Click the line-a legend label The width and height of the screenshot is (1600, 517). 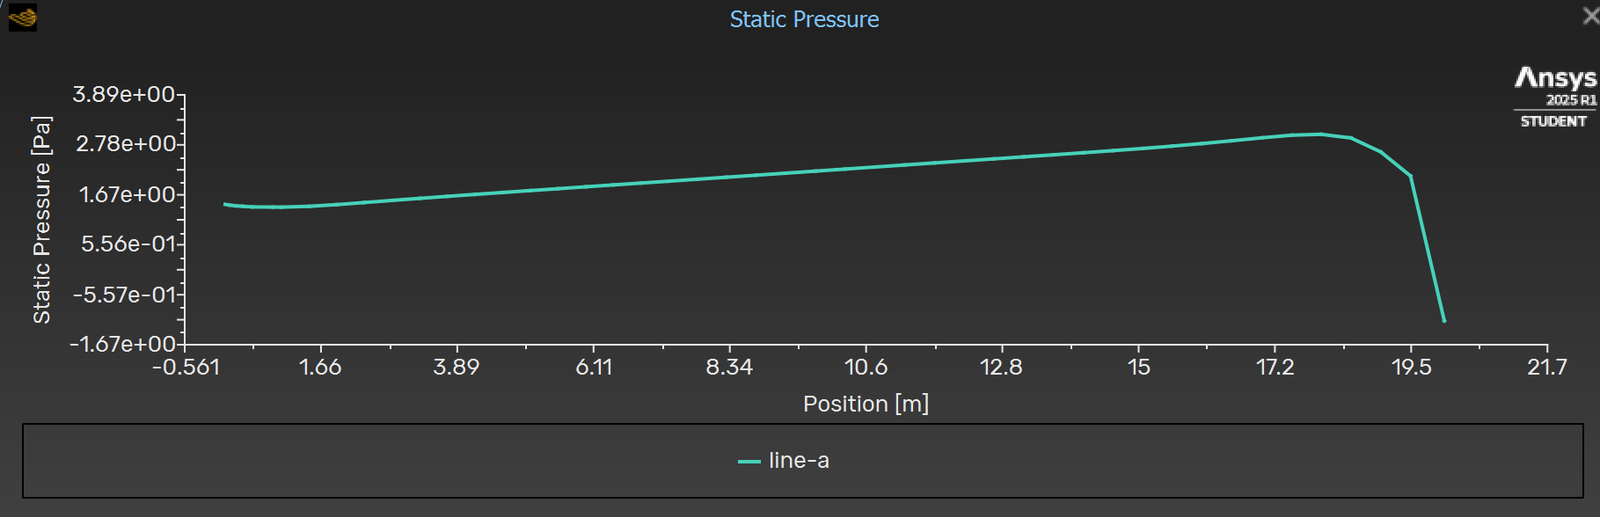(x=799, y=461)
